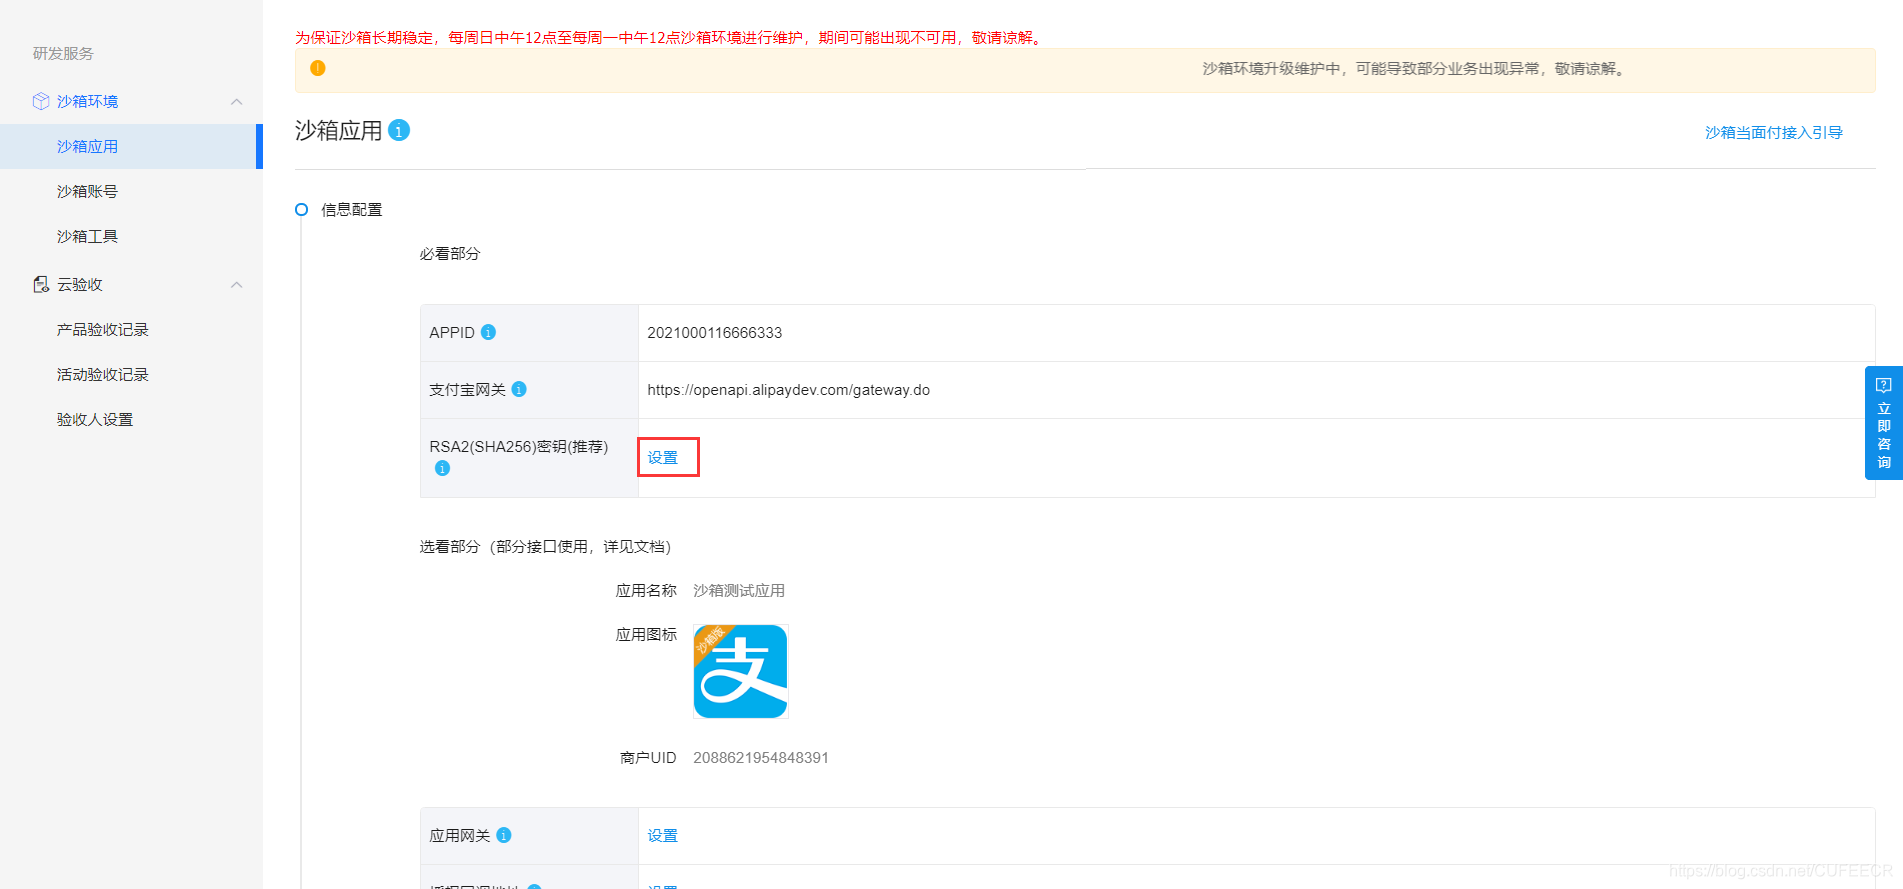The height and width of the screenshot is (889, 1903).
Task: Click the red maintenance notice text
Action: [x=671, y=37]
